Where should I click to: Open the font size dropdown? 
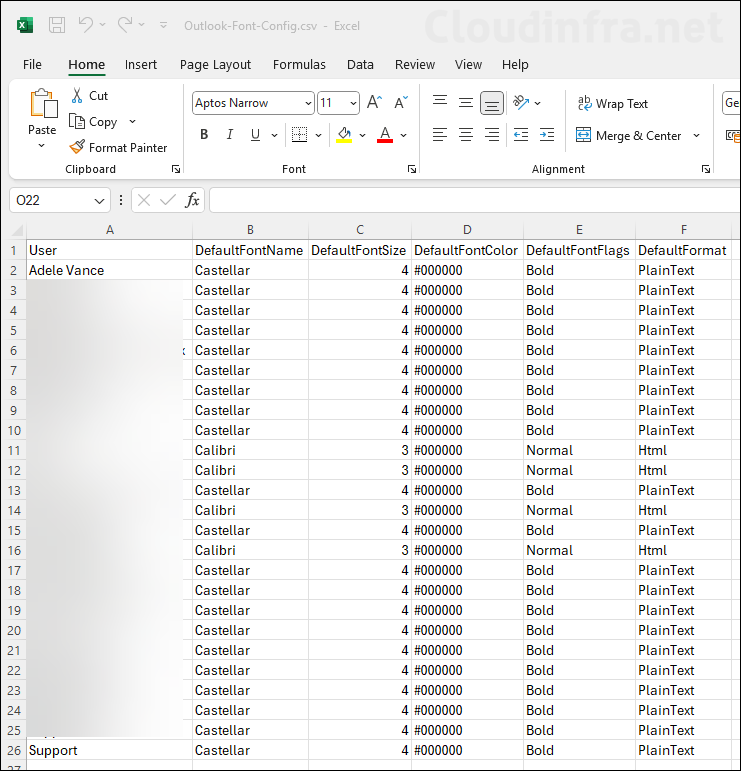click(x=353, y=103)
